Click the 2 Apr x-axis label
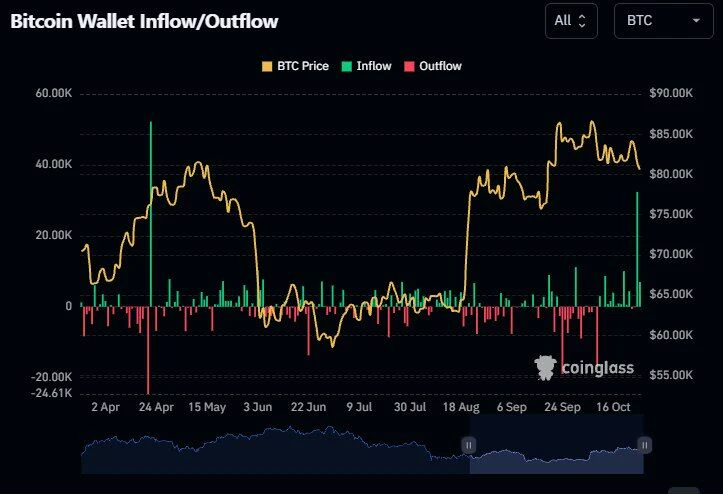 [x=106, y=407]
